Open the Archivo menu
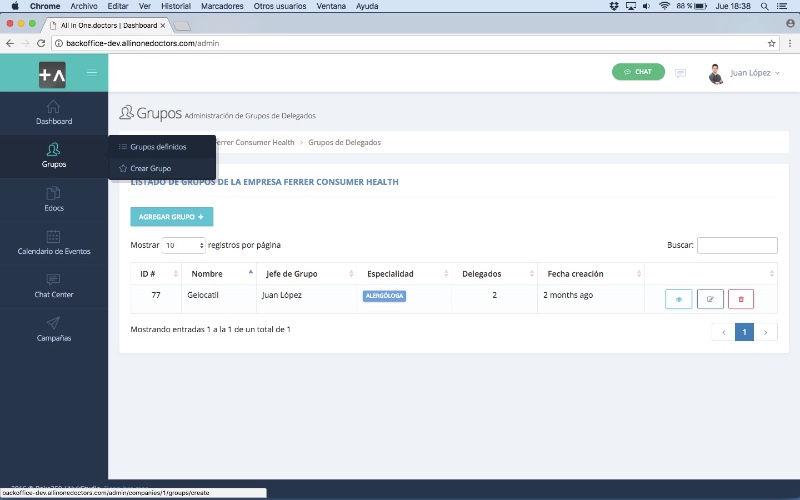 tap(84, 6)
